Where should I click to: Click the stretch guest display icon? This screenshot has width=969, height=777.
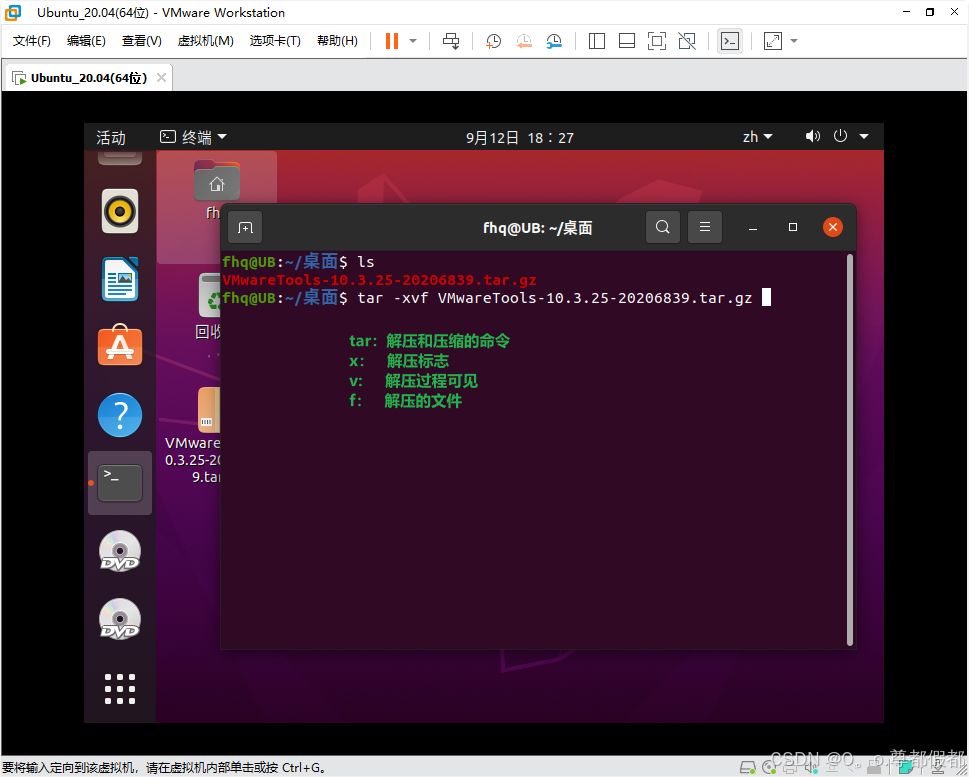click(x=772, y=41)
